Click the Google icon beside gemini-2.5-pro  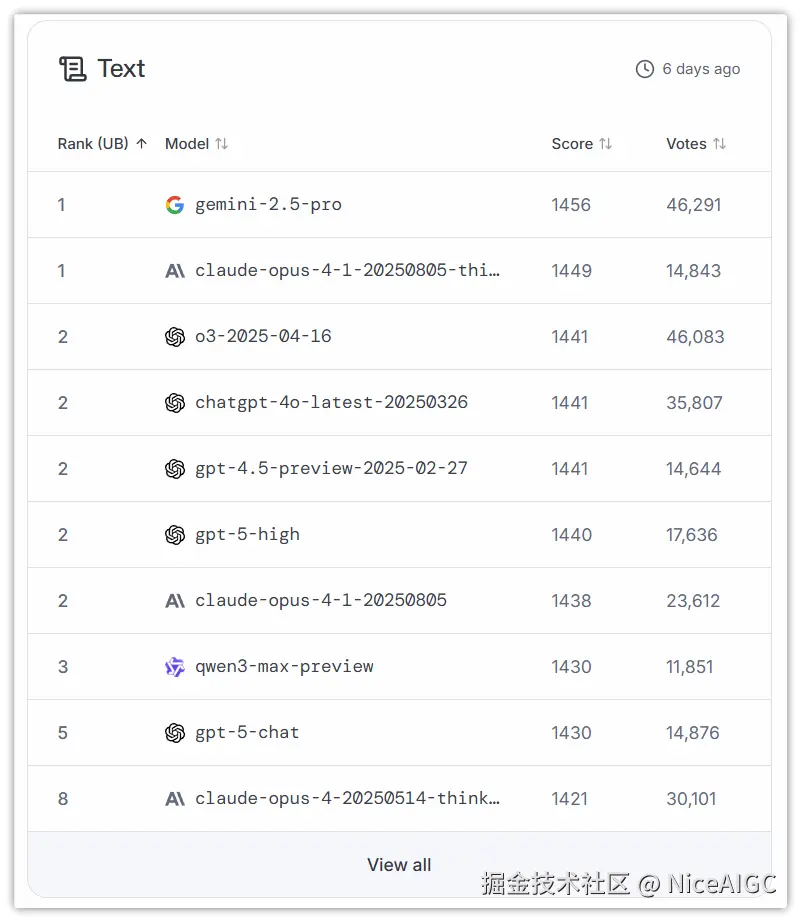[x=175, y=205]
